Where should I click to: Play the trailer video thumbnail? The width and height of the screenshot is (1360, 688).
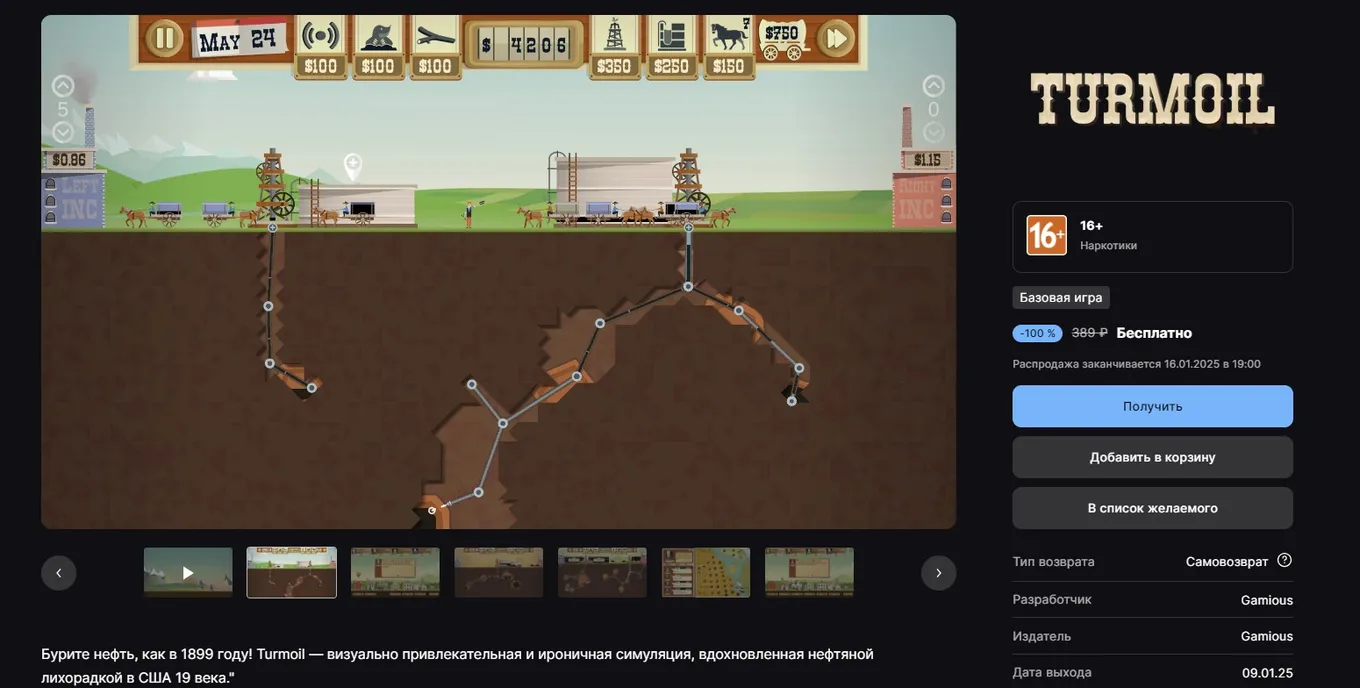pos(188,573)
